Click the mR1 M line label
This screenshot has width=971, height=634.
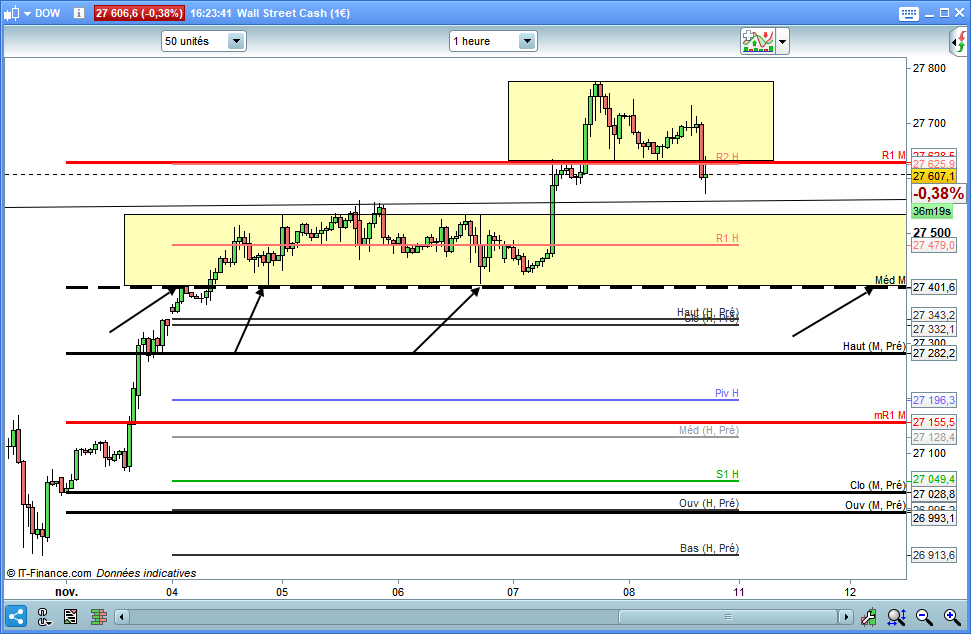[x=890, y=415]
